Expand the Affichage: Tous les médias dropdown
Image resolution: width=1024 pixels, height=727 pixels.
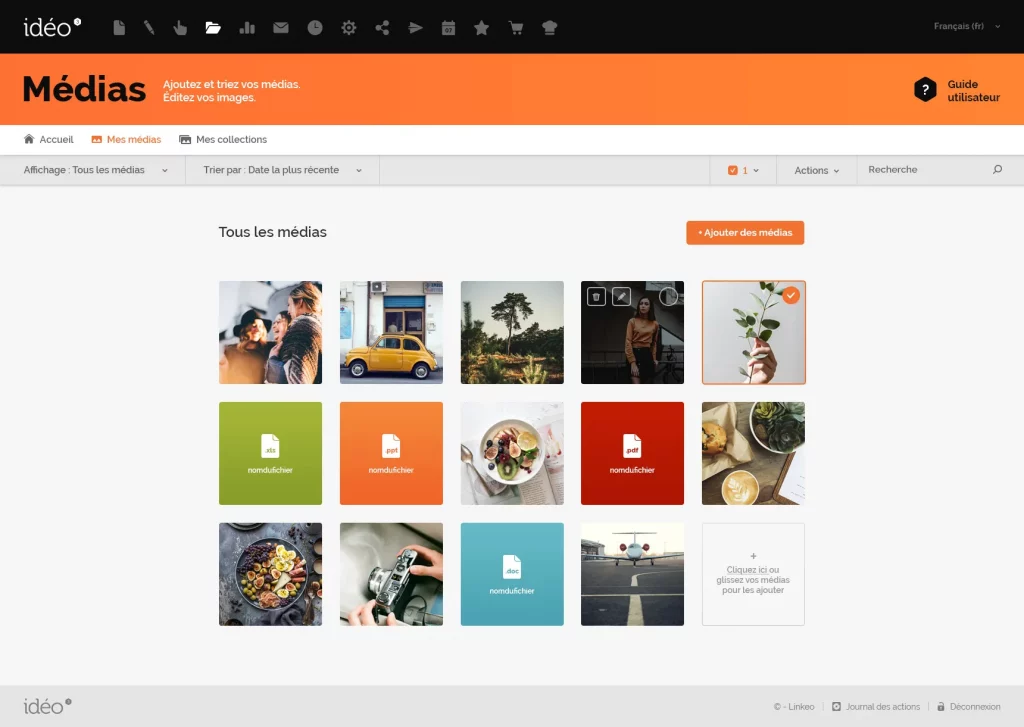tap(96, 170)
